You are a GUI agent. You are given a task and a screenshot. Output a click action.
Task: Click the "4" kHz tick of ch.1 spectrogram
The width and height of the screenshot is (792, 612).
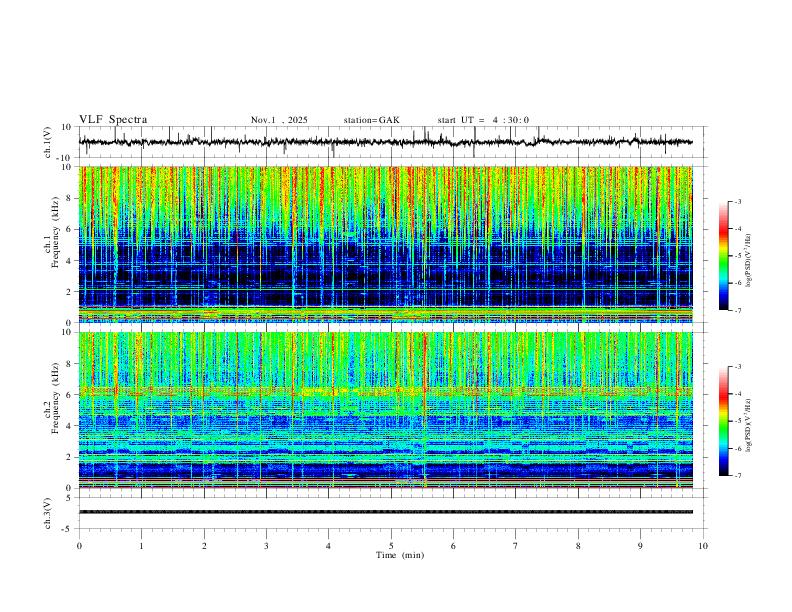70,261
